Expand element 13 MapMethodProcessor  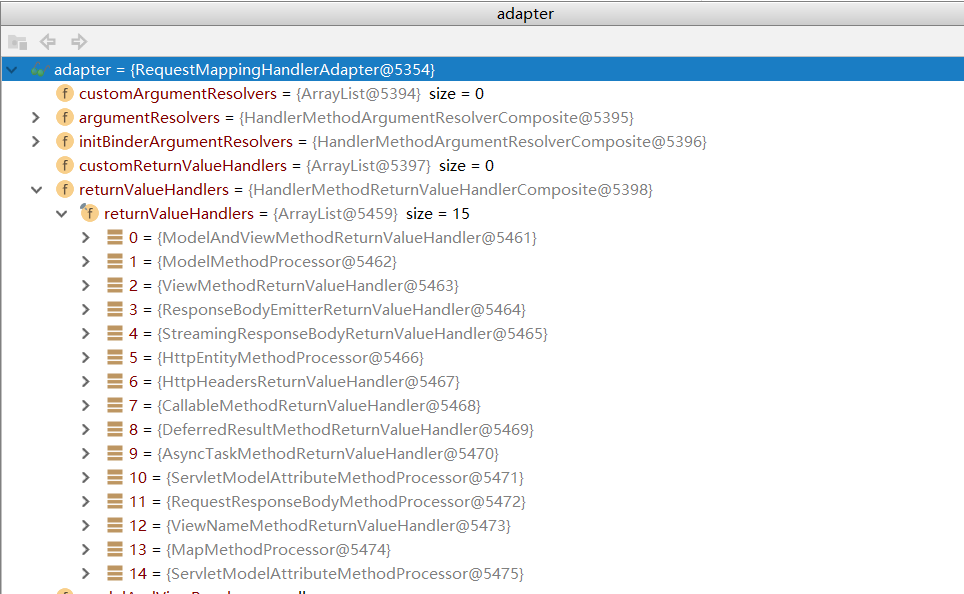click(x=86, y=549)
